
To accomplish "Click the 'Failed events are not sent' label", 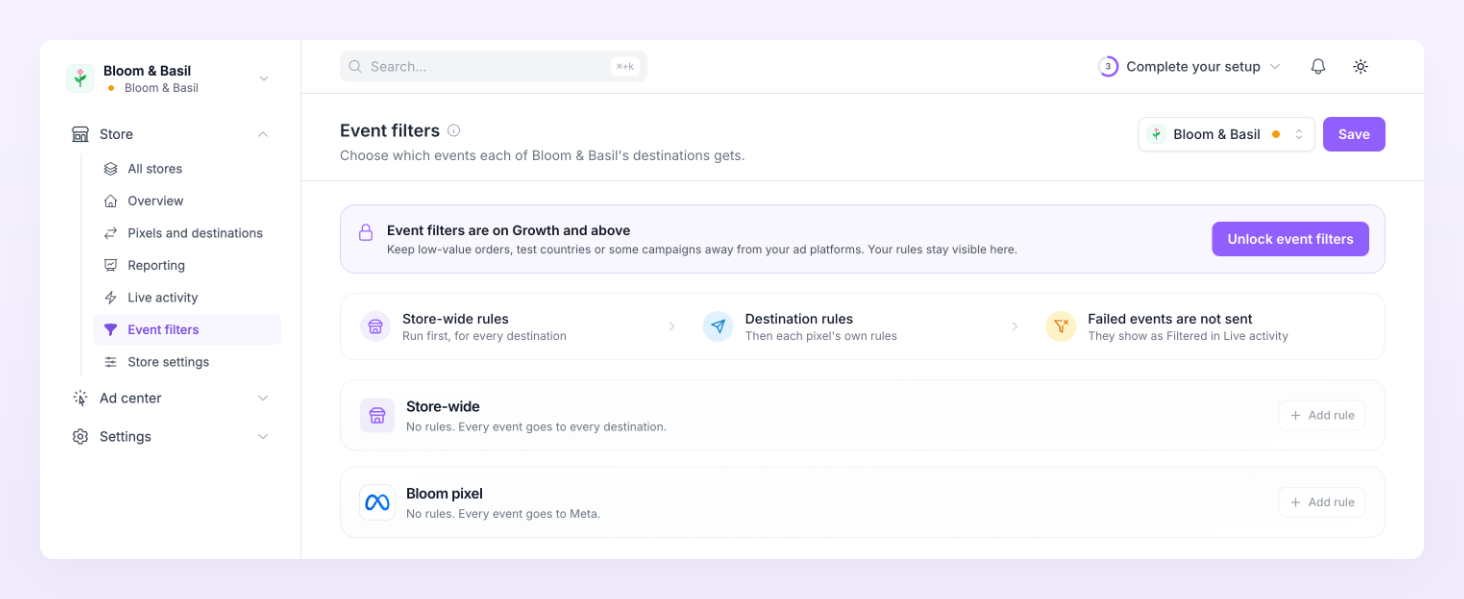I will tap(1170, 319).
